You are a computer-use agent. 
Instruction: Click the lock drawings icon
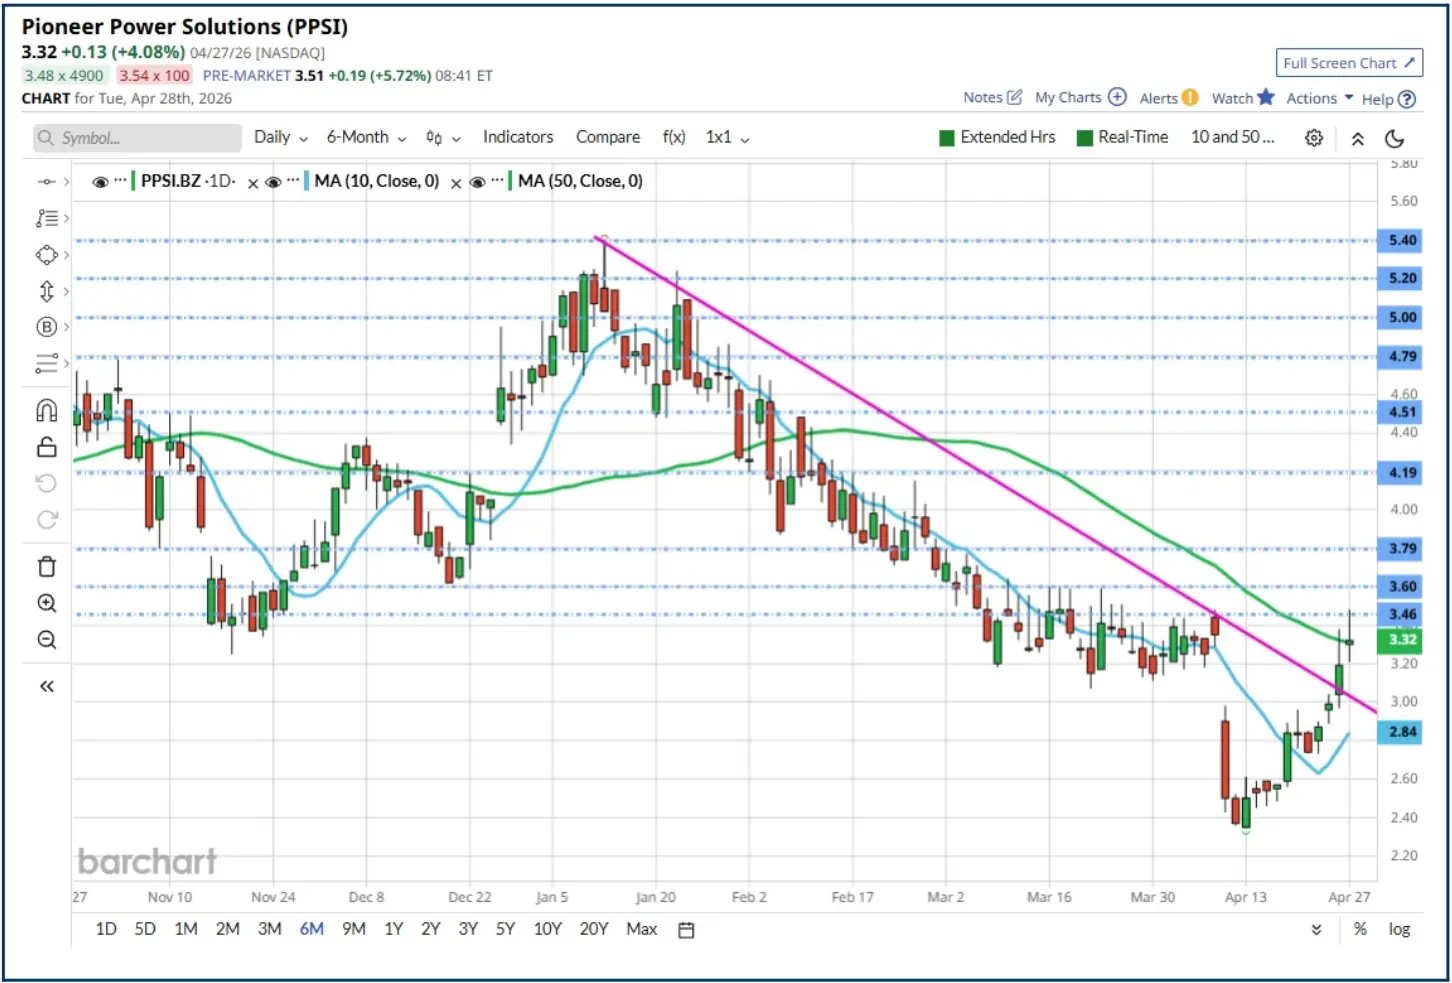(x=46, y=447)
